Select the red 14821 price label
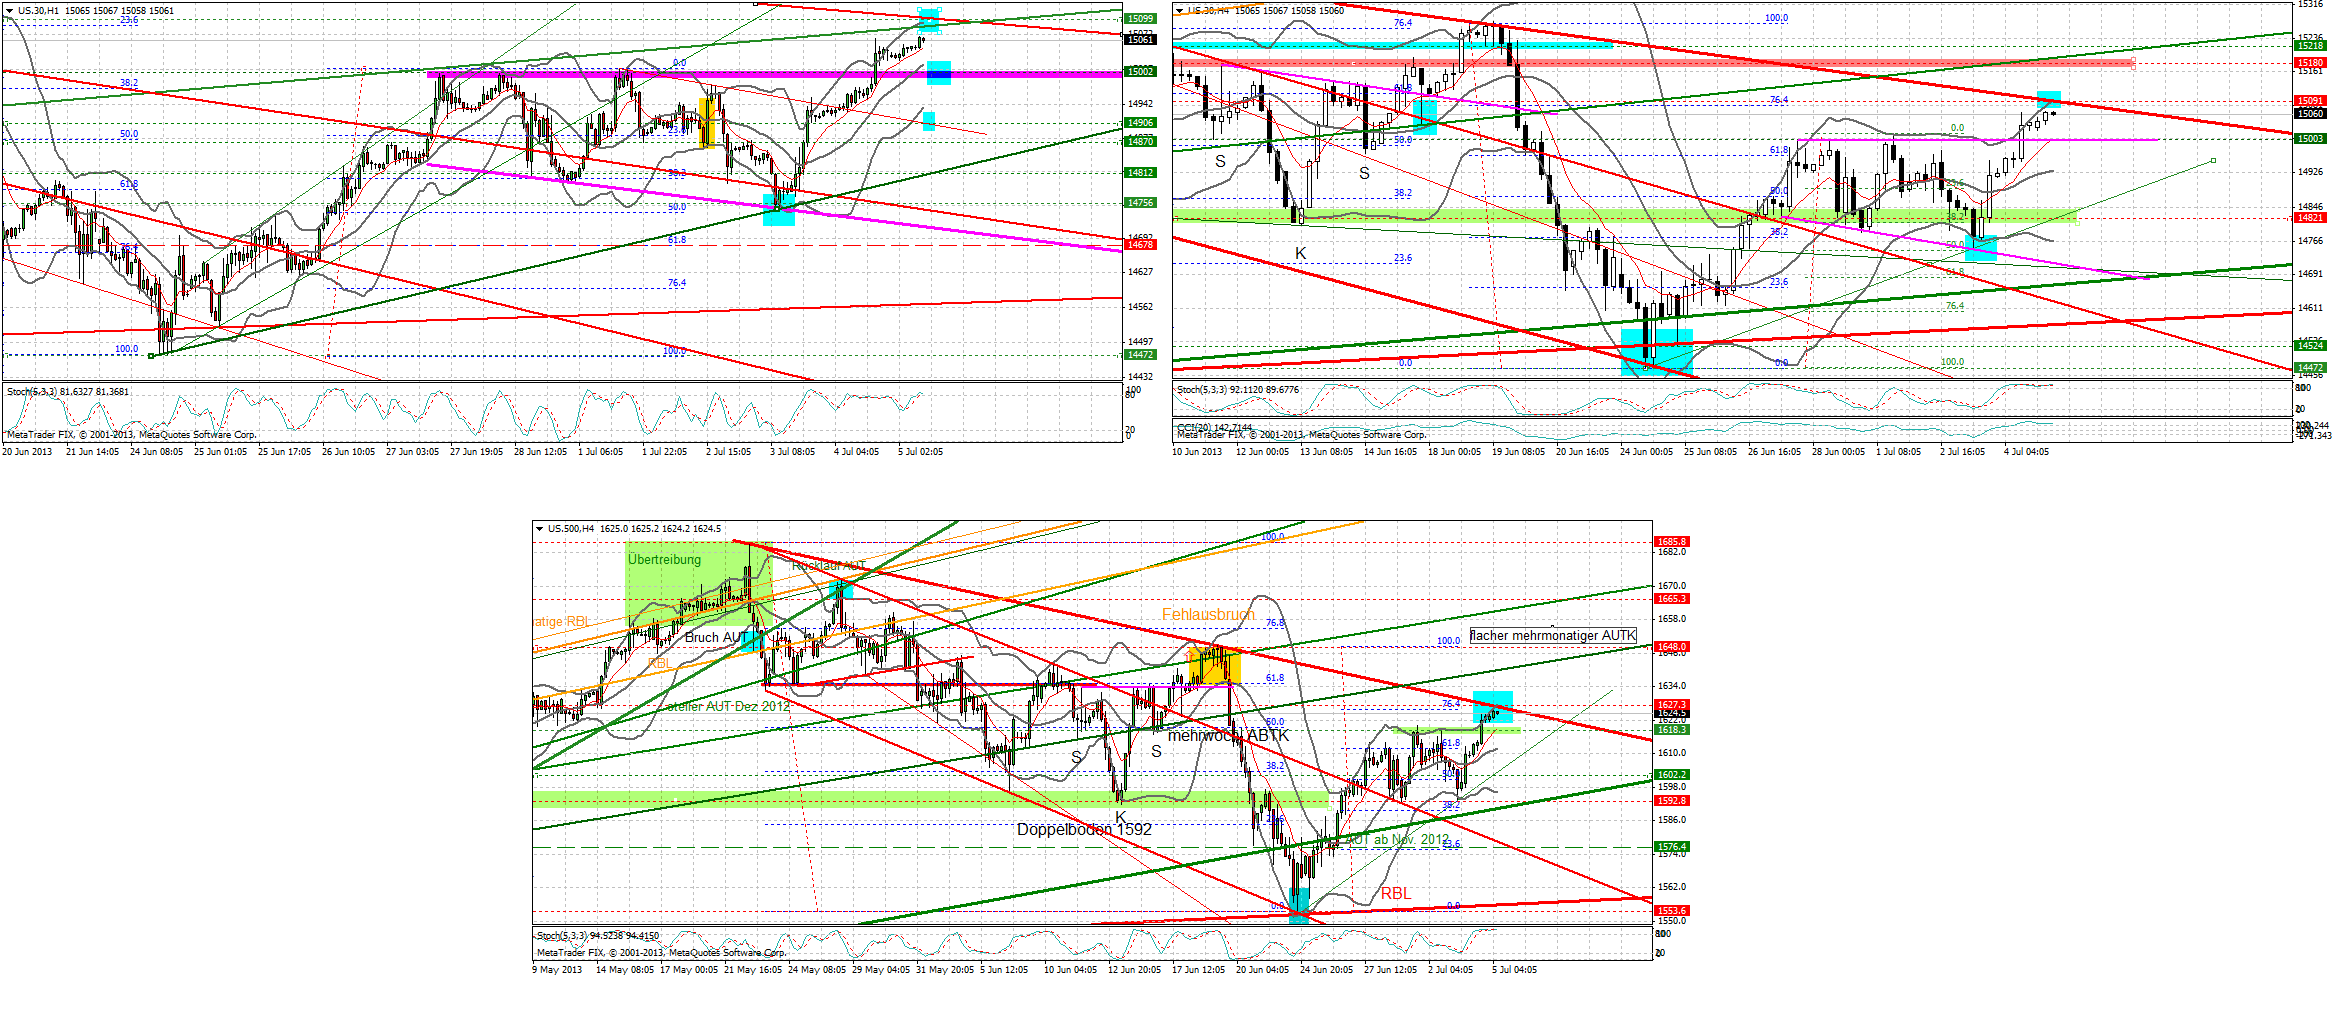The image size is (2344, 1020). tap(2310, 218)
